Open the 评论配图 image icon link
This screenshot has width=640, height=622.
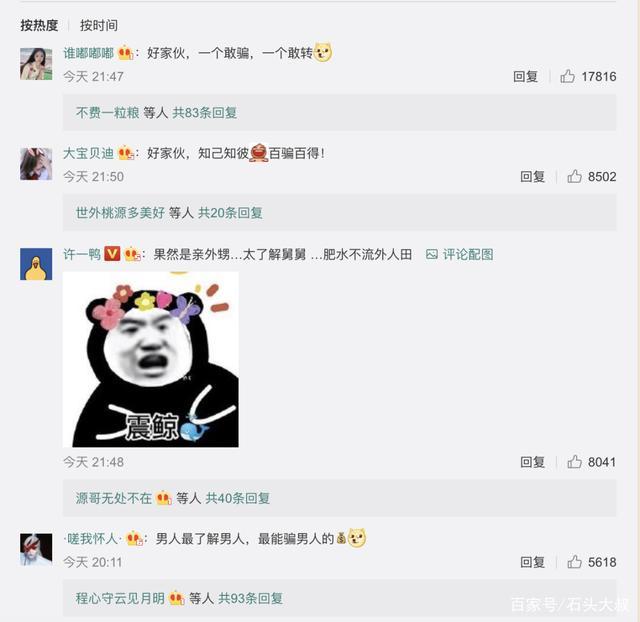pyautogui.click(x=460, y=255)
